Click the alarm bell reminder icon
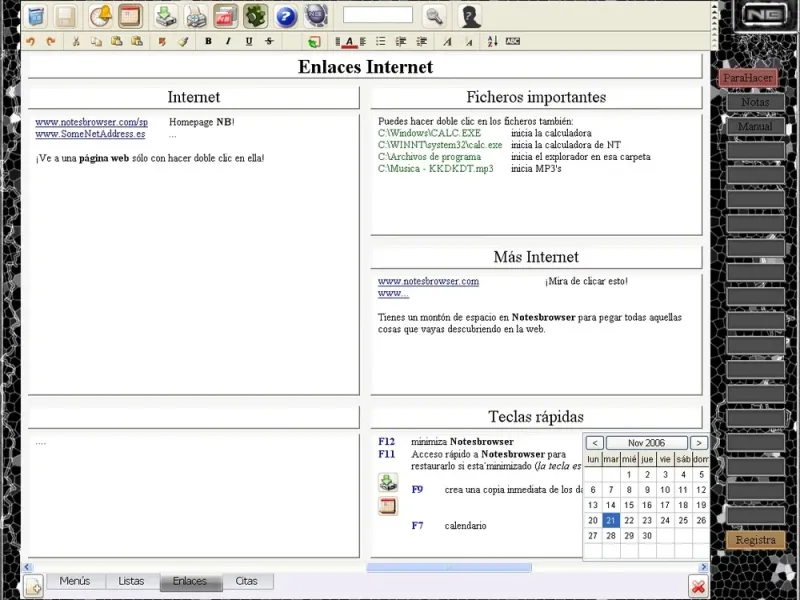 point(101,16)
